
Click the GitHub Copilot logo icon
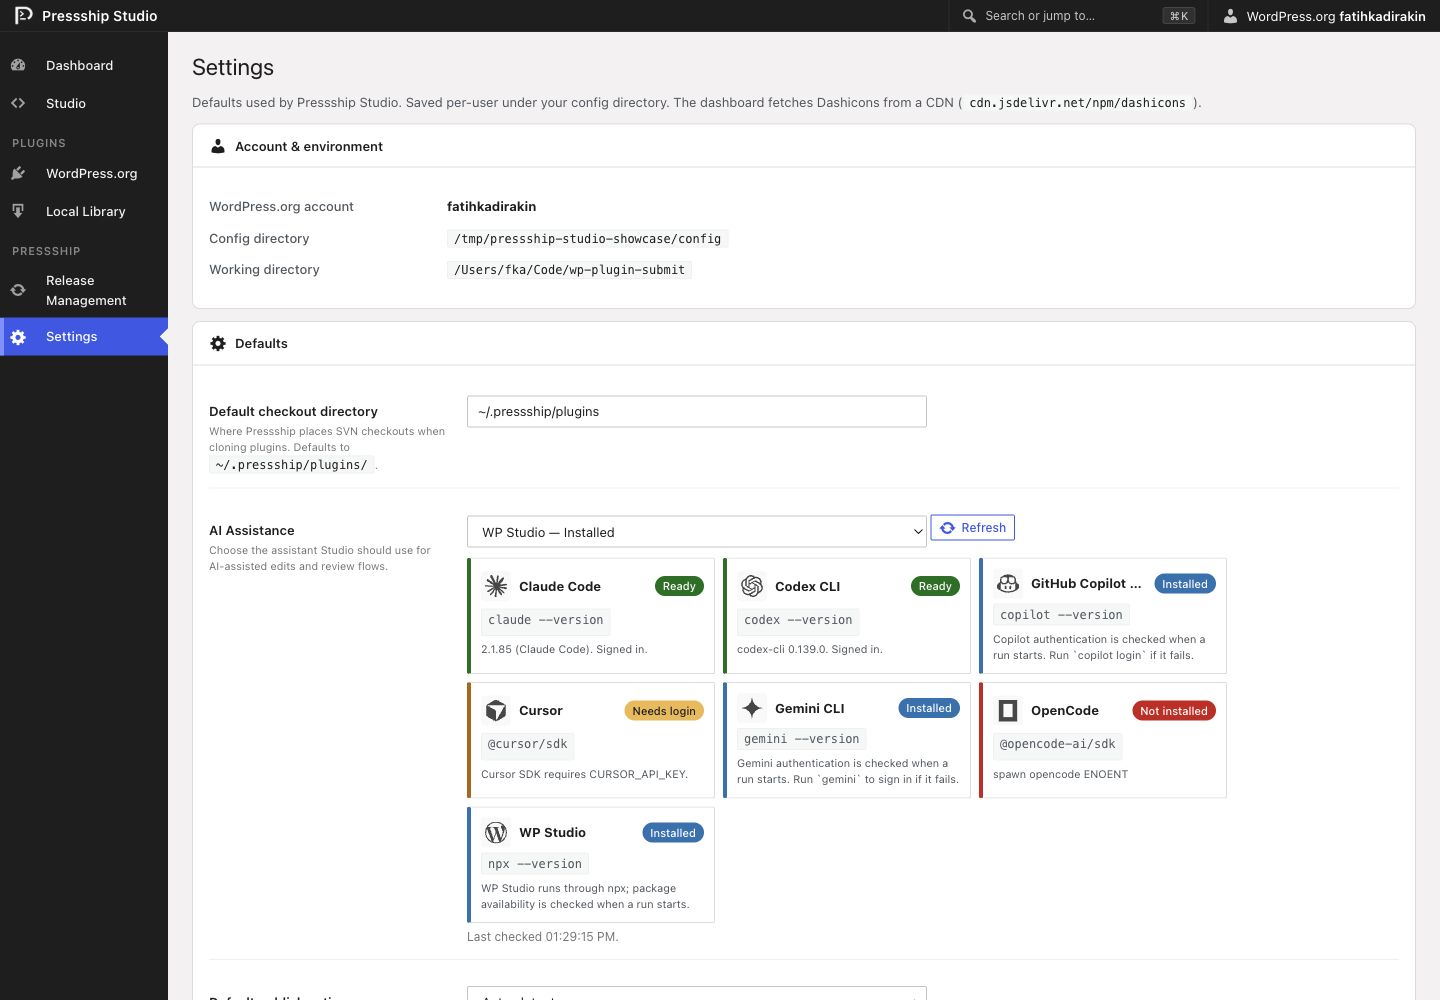[x=1008, y=583]
